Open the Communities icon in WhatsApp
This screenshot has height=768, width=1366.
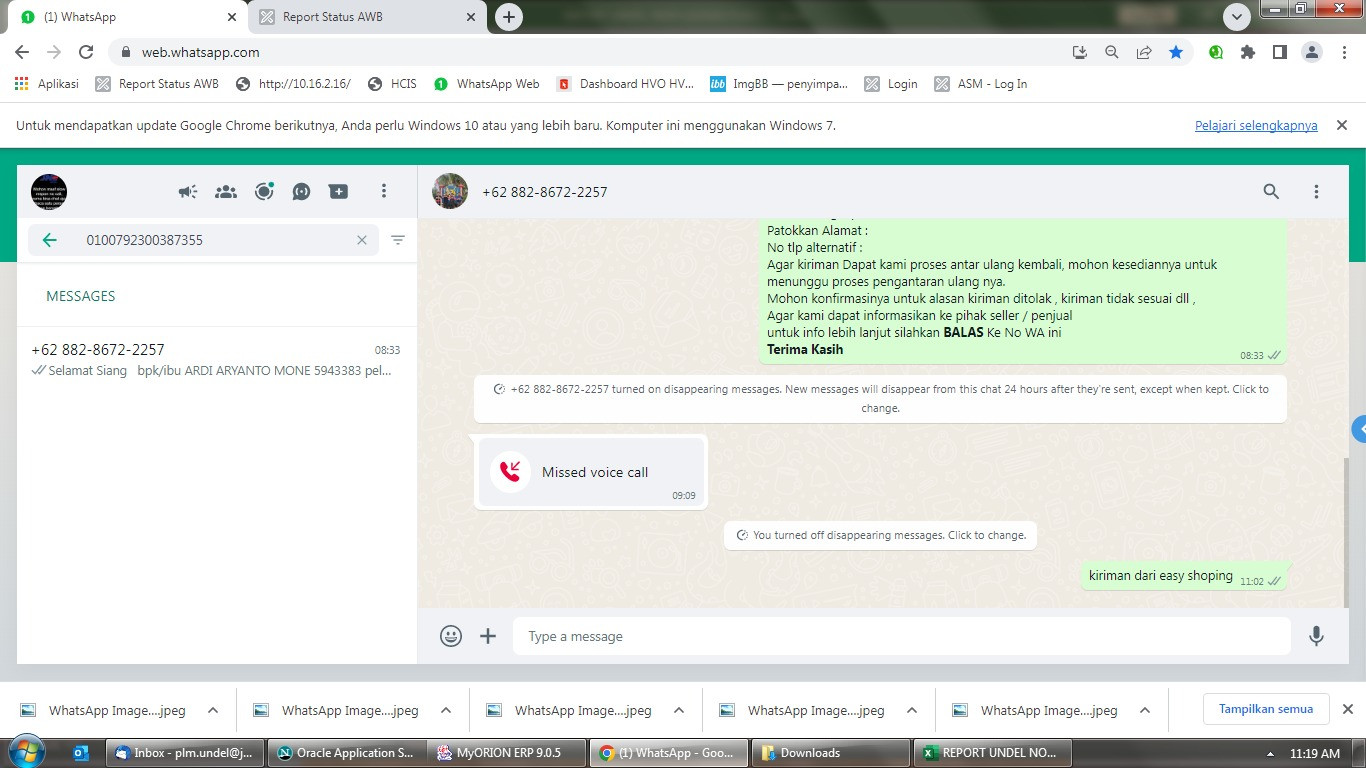tap(226, 192)
